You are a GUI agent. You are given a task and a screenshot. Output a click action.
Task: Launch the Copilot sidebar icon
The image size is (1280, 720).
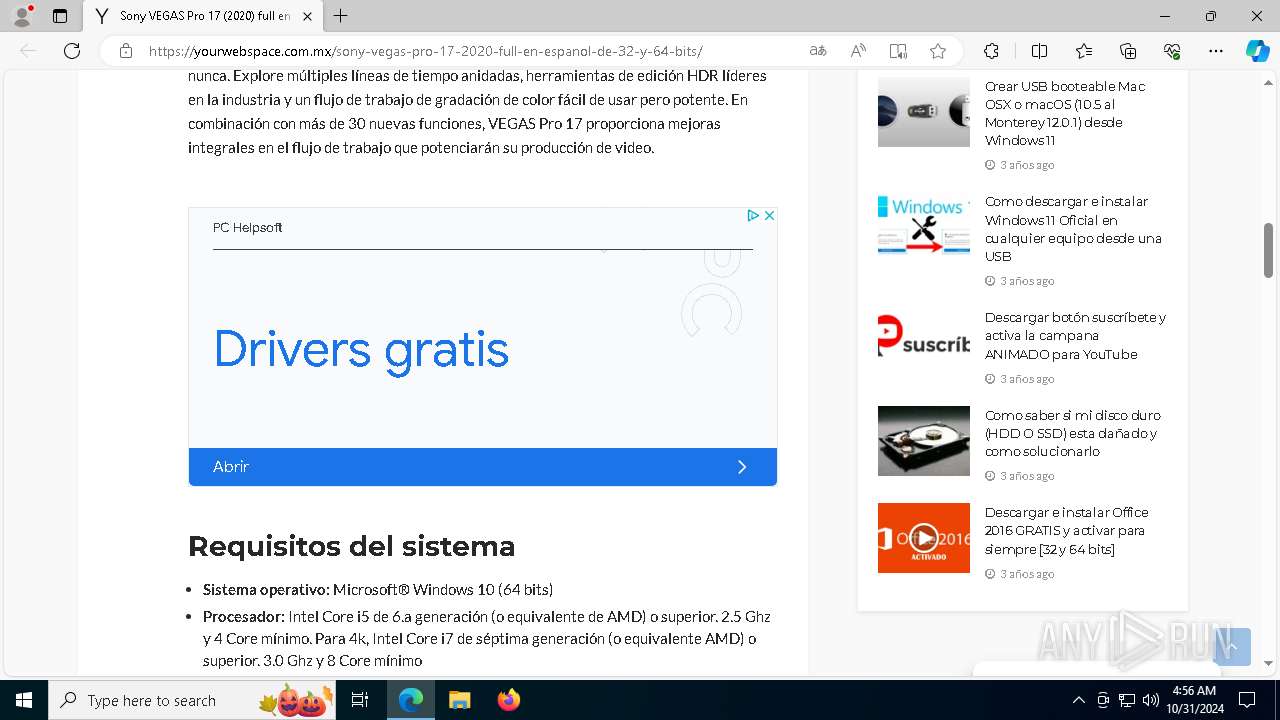click(x=1257, y=51)
